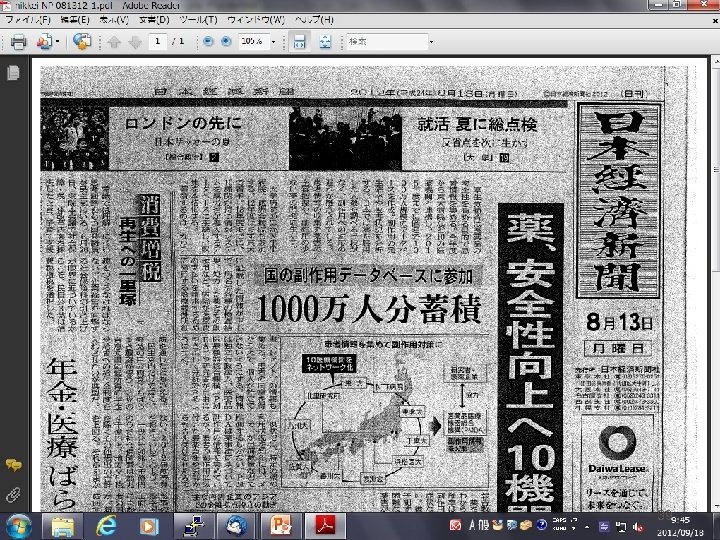This screenshot has height=540, width=720.
Task: Open the 編集(E) menu
Action: pyautogui.click(x=75, y=20)
